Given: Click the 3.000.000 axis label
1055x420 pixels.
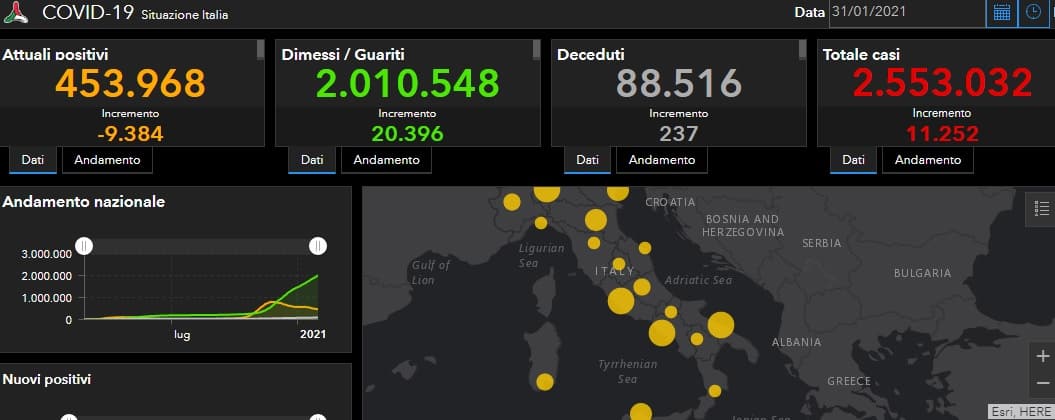Looking at the screenshot, I should click(47, 254).
